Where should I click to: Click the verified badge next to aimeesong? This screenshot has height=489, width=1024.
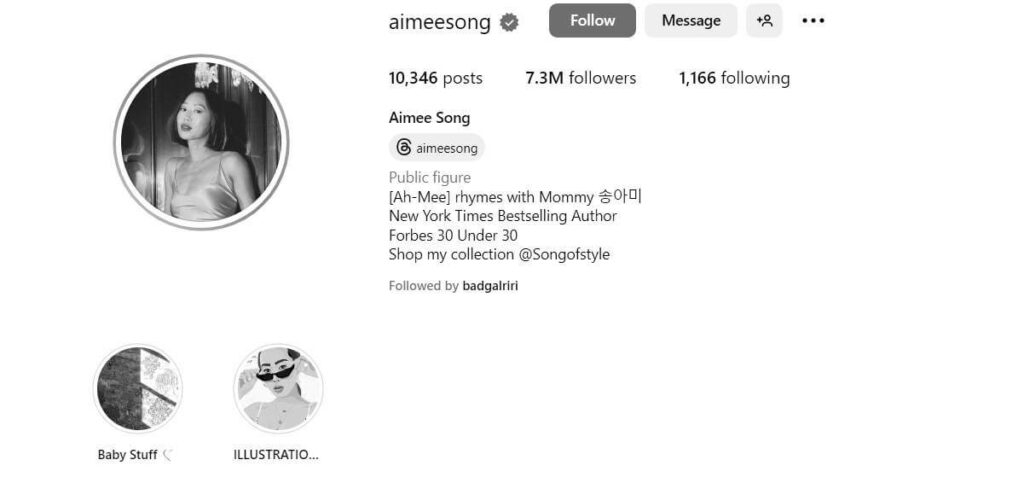coord(509,23)
